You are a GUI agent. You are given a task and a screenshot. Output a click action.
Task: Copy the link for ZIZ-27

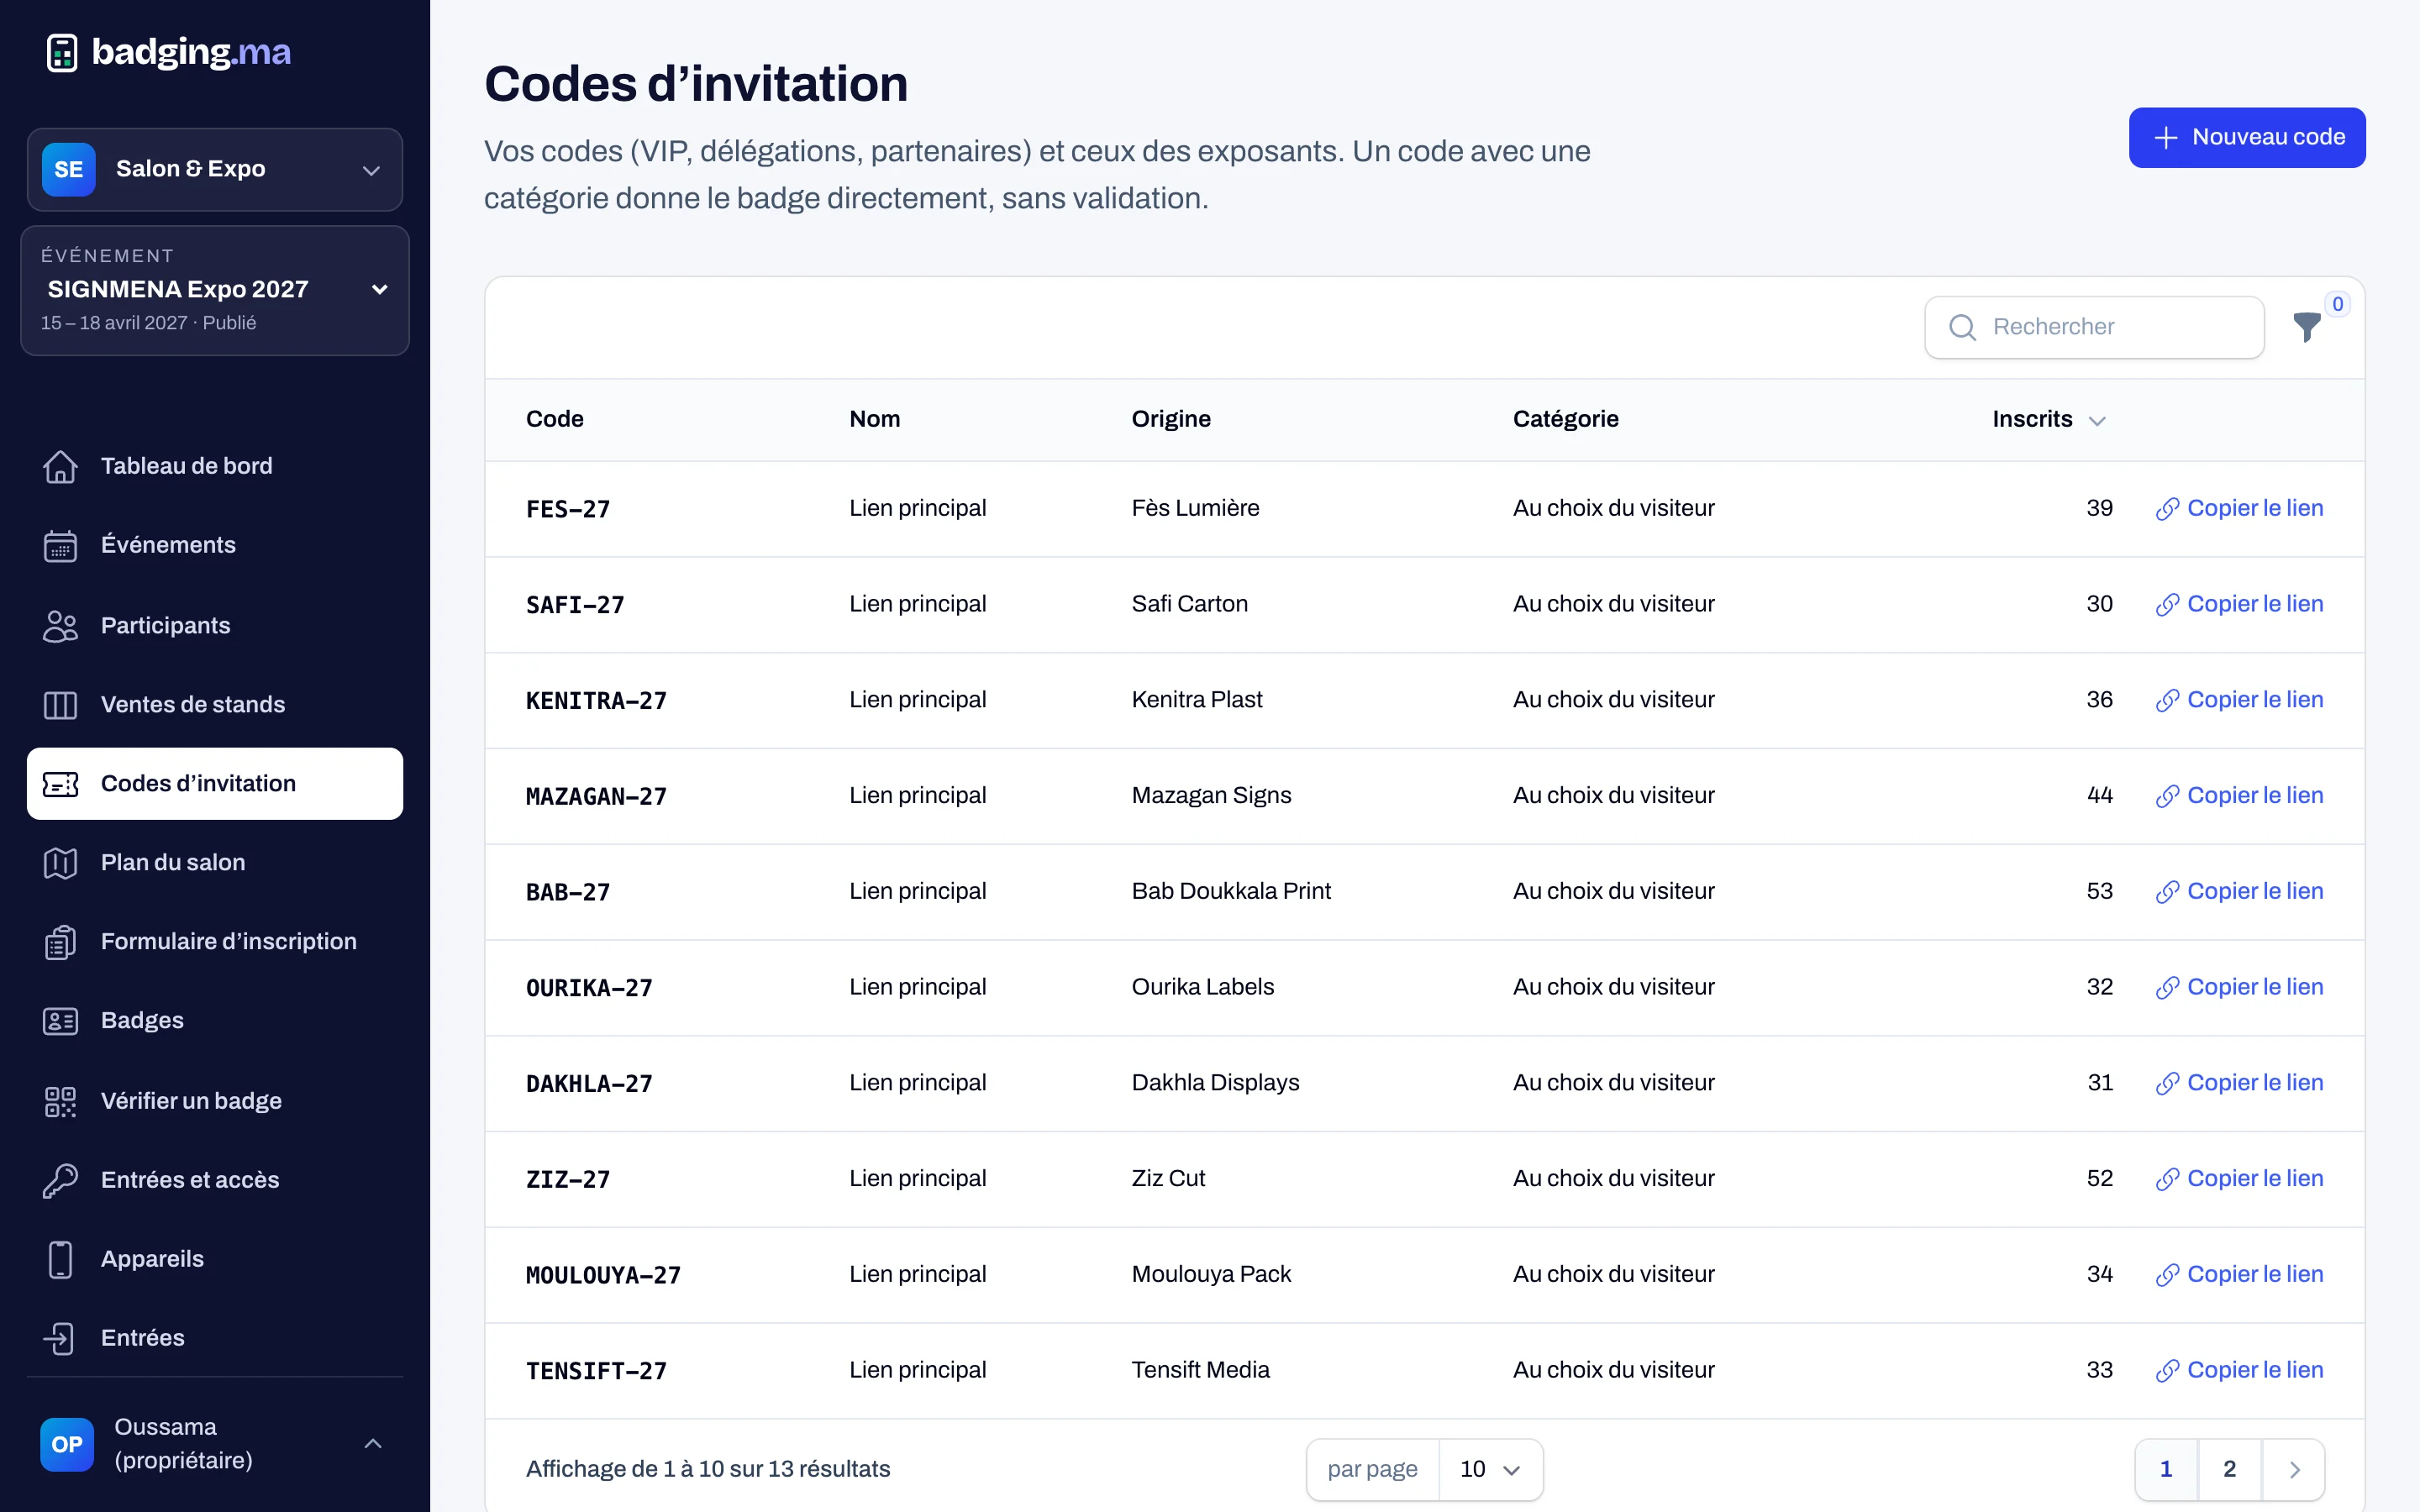[x=2239, y=1178]
